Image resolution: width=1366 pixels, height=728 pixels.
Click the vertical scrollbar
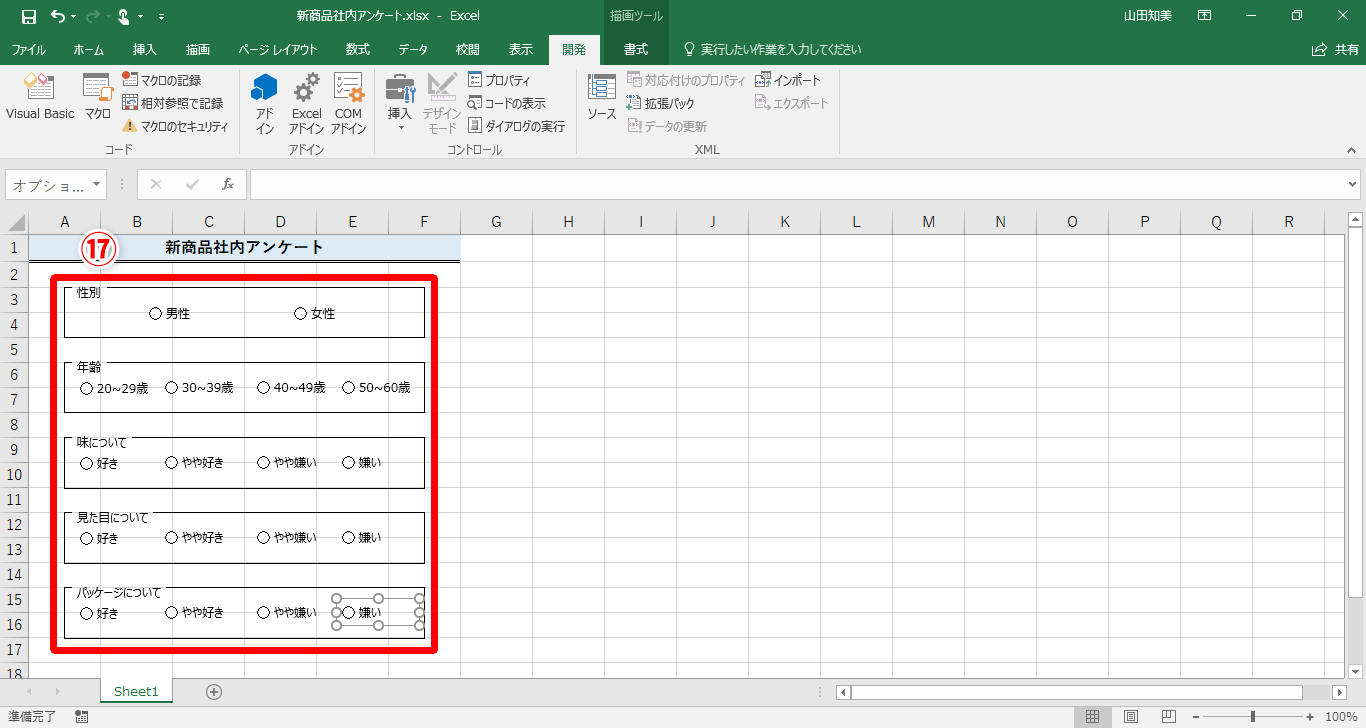pos(1355,412)
